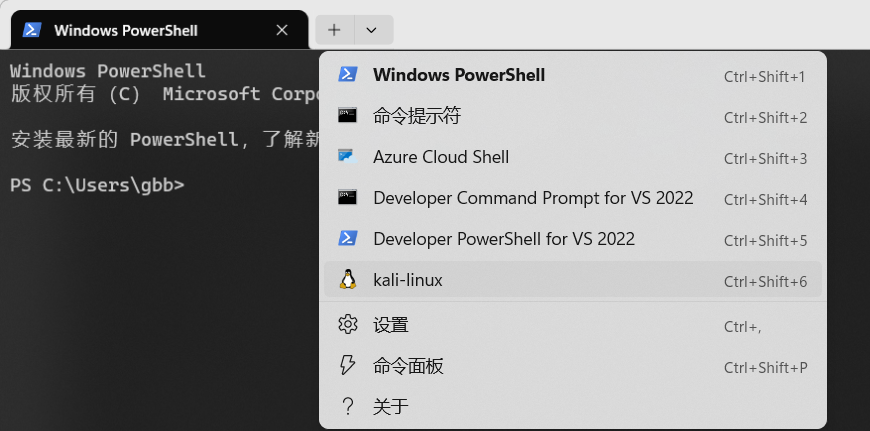Open 命令提示符 profile
This screenshot has width=870, height=431.
pyautogui.click(x=417, y=116)
